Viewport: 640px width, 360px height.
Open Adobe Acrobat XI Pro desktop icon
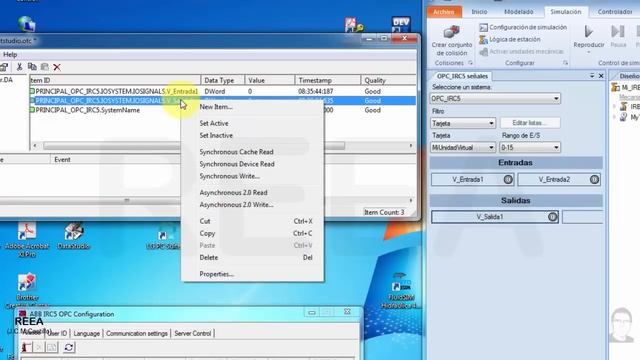pos(27,240)
